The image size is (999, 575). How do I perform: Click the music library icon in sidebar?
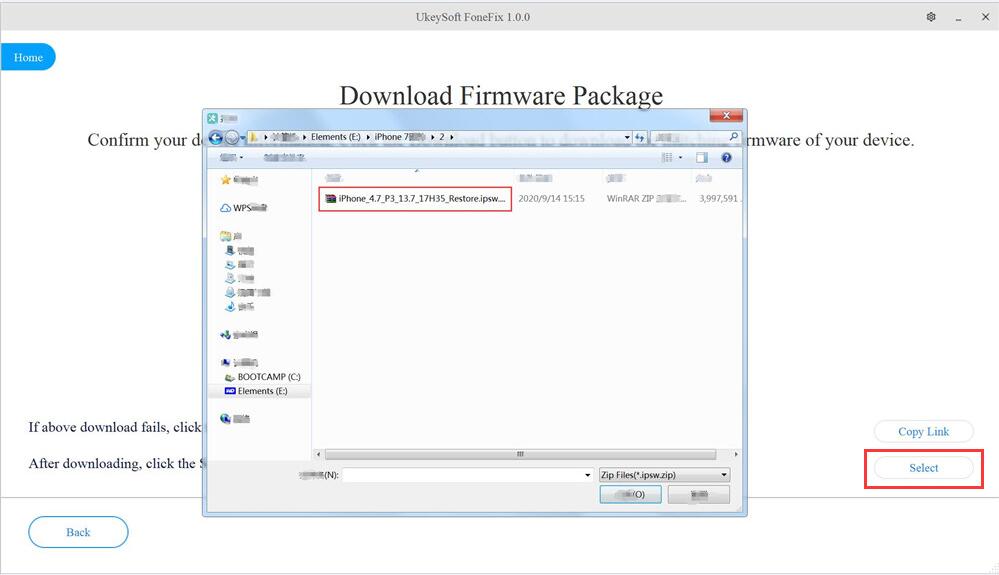[x=231, y=306]
